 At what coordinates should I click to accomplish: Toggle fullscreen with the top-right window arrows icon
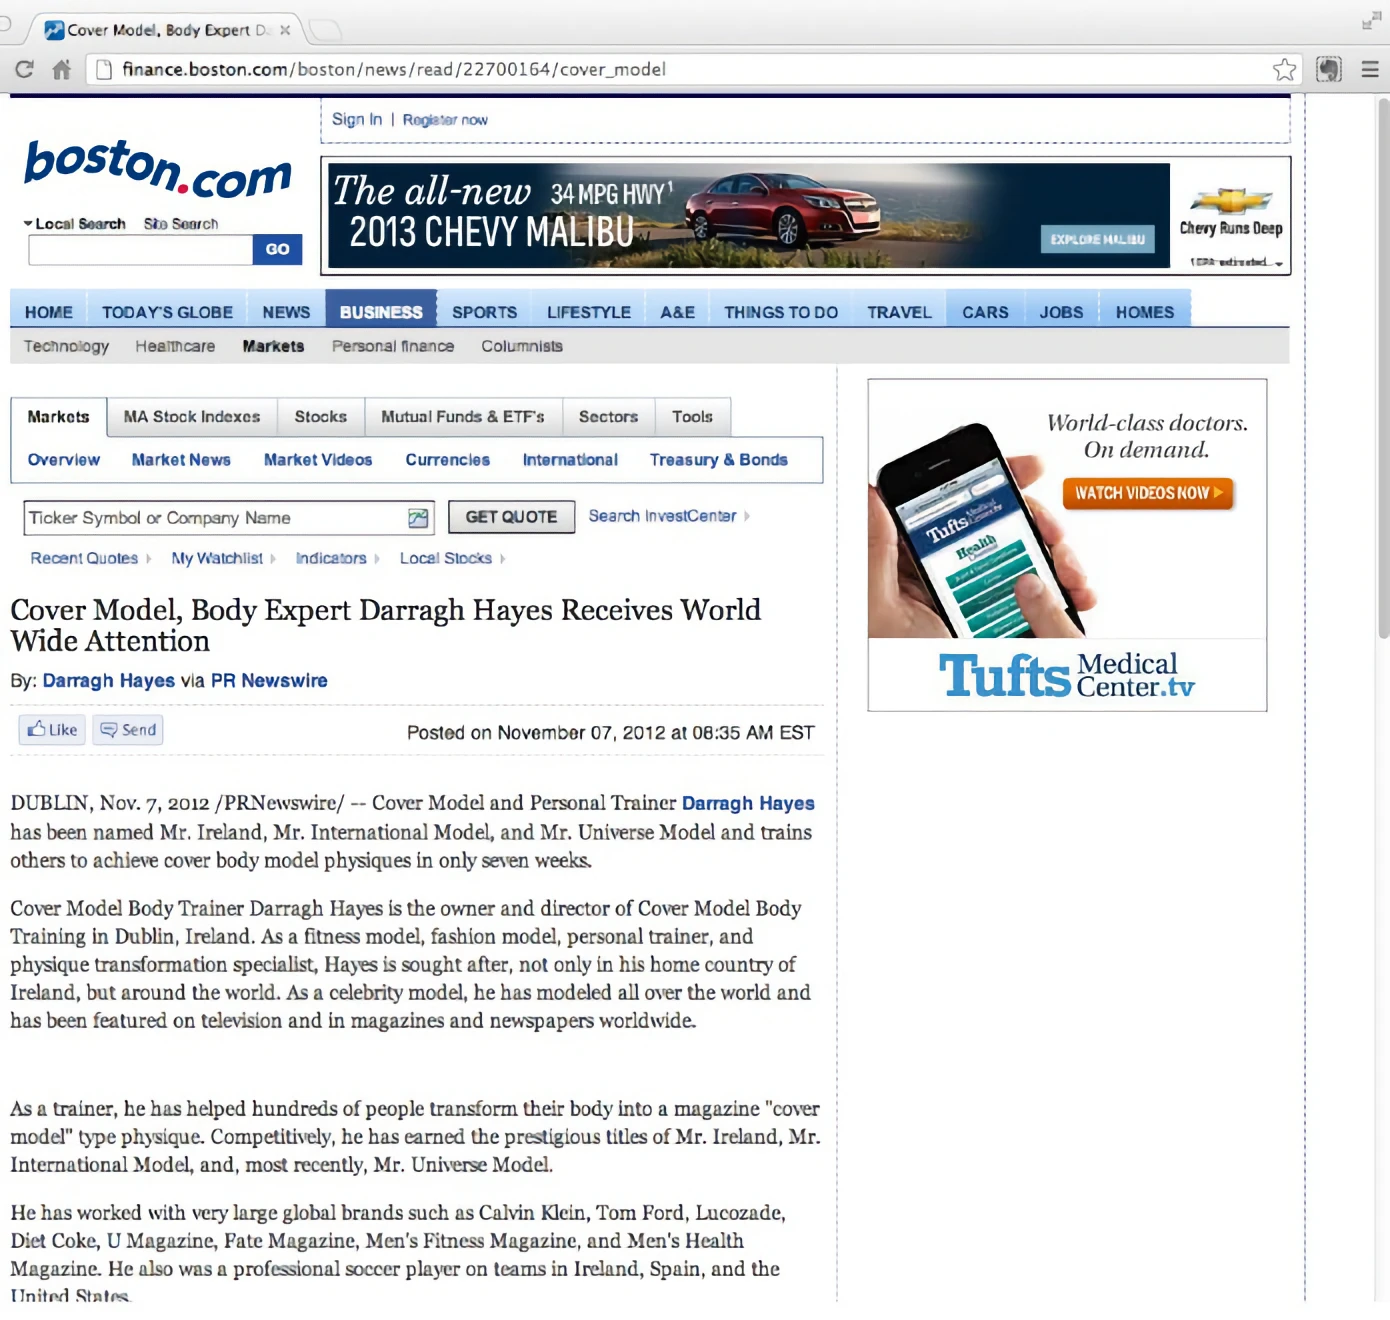pos(1371,21)
